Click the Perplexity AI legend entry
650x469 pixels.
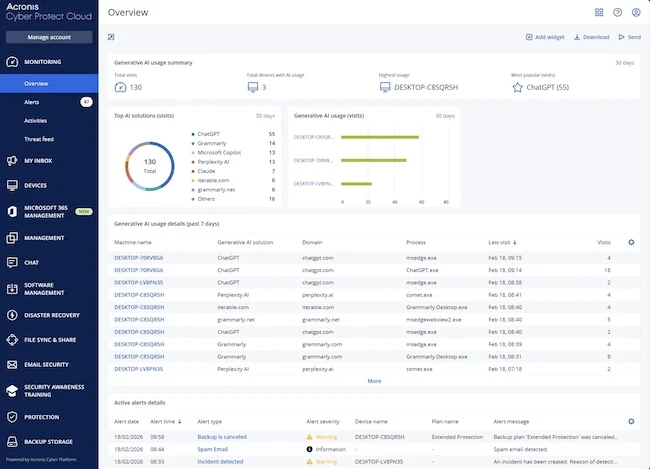213,162
